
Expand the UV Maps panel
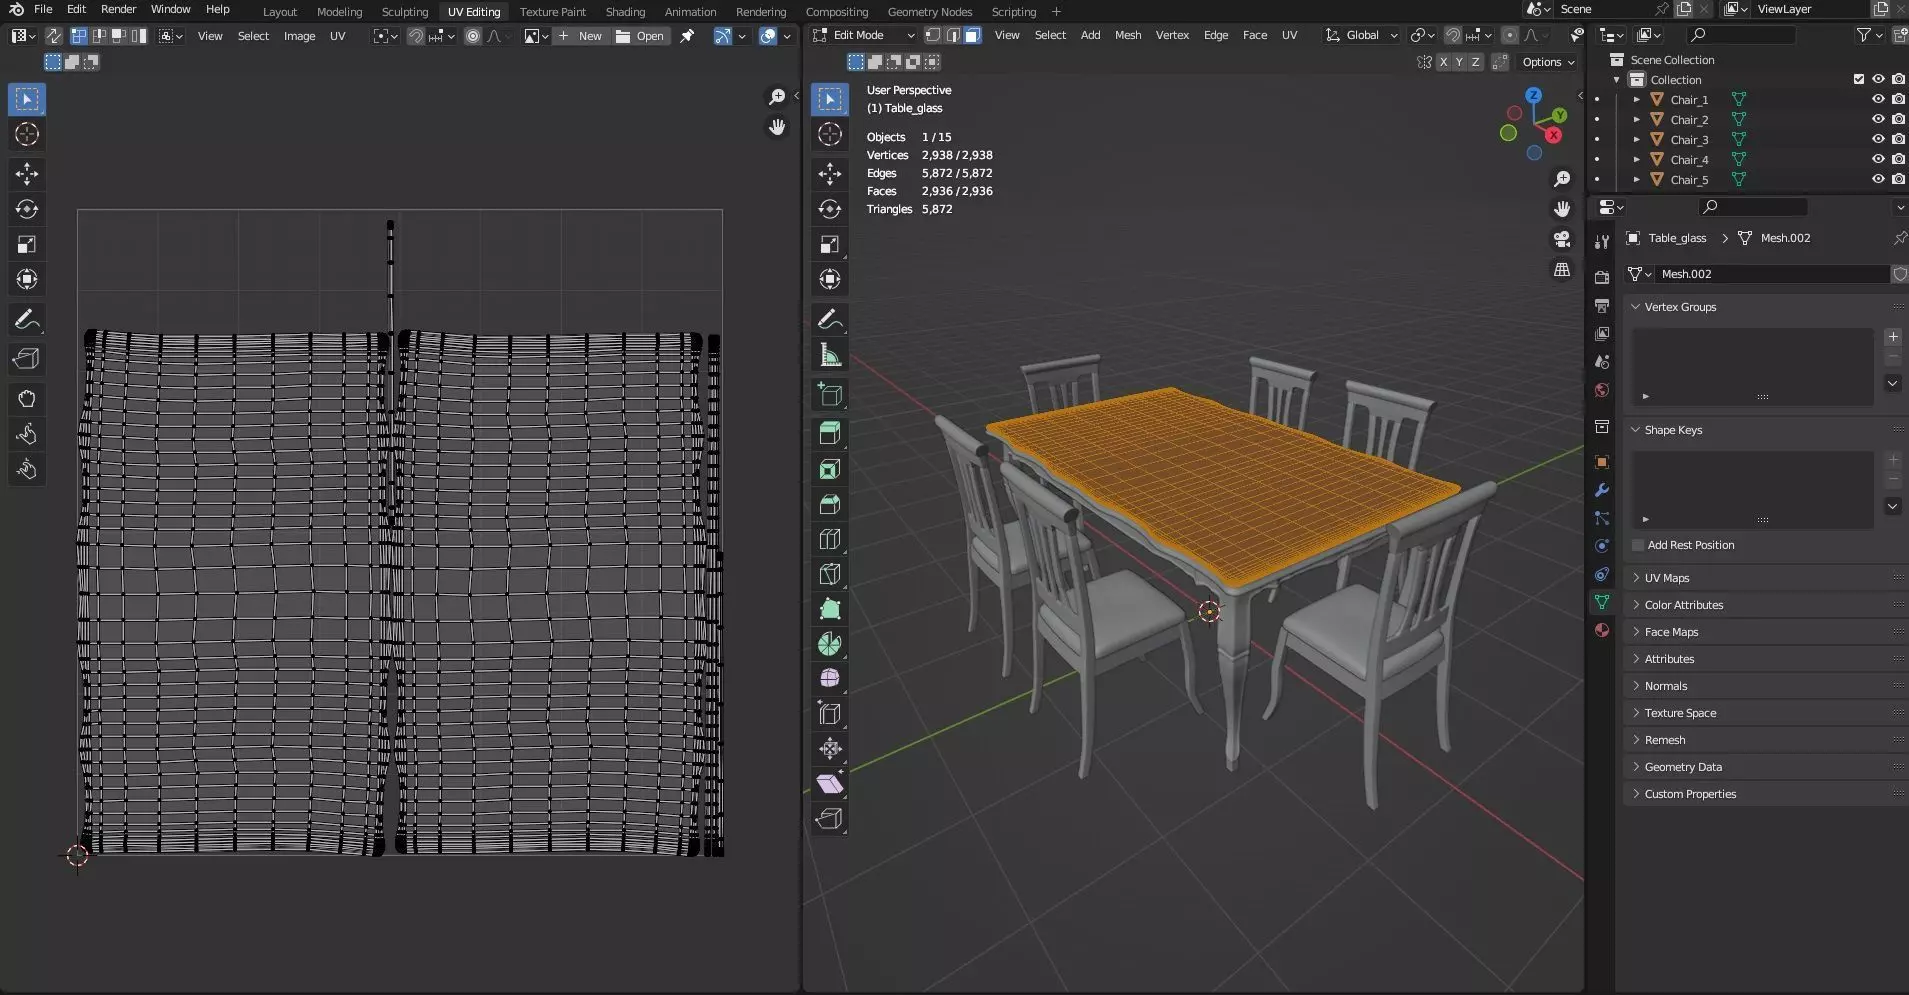point(1766,578)
